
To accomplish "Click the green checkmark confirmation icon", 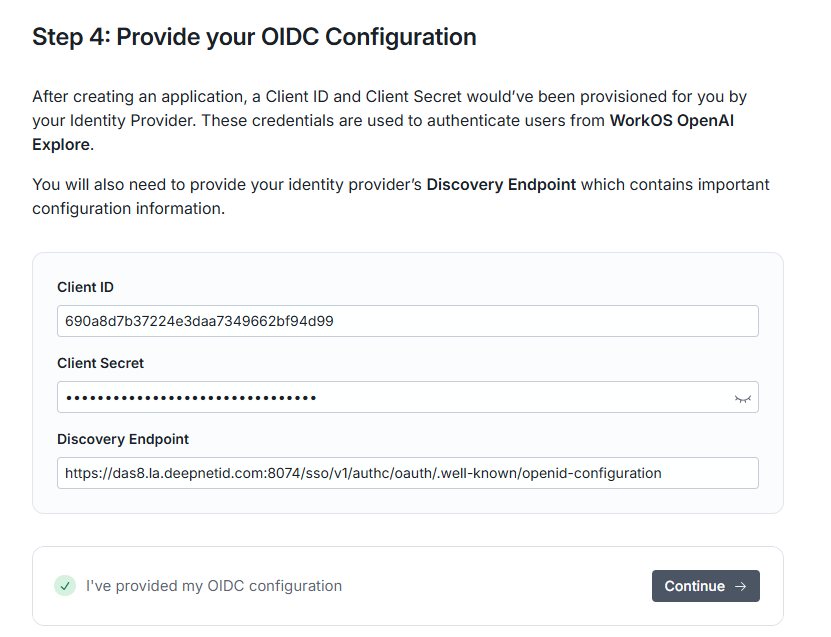I will (65, 586).
